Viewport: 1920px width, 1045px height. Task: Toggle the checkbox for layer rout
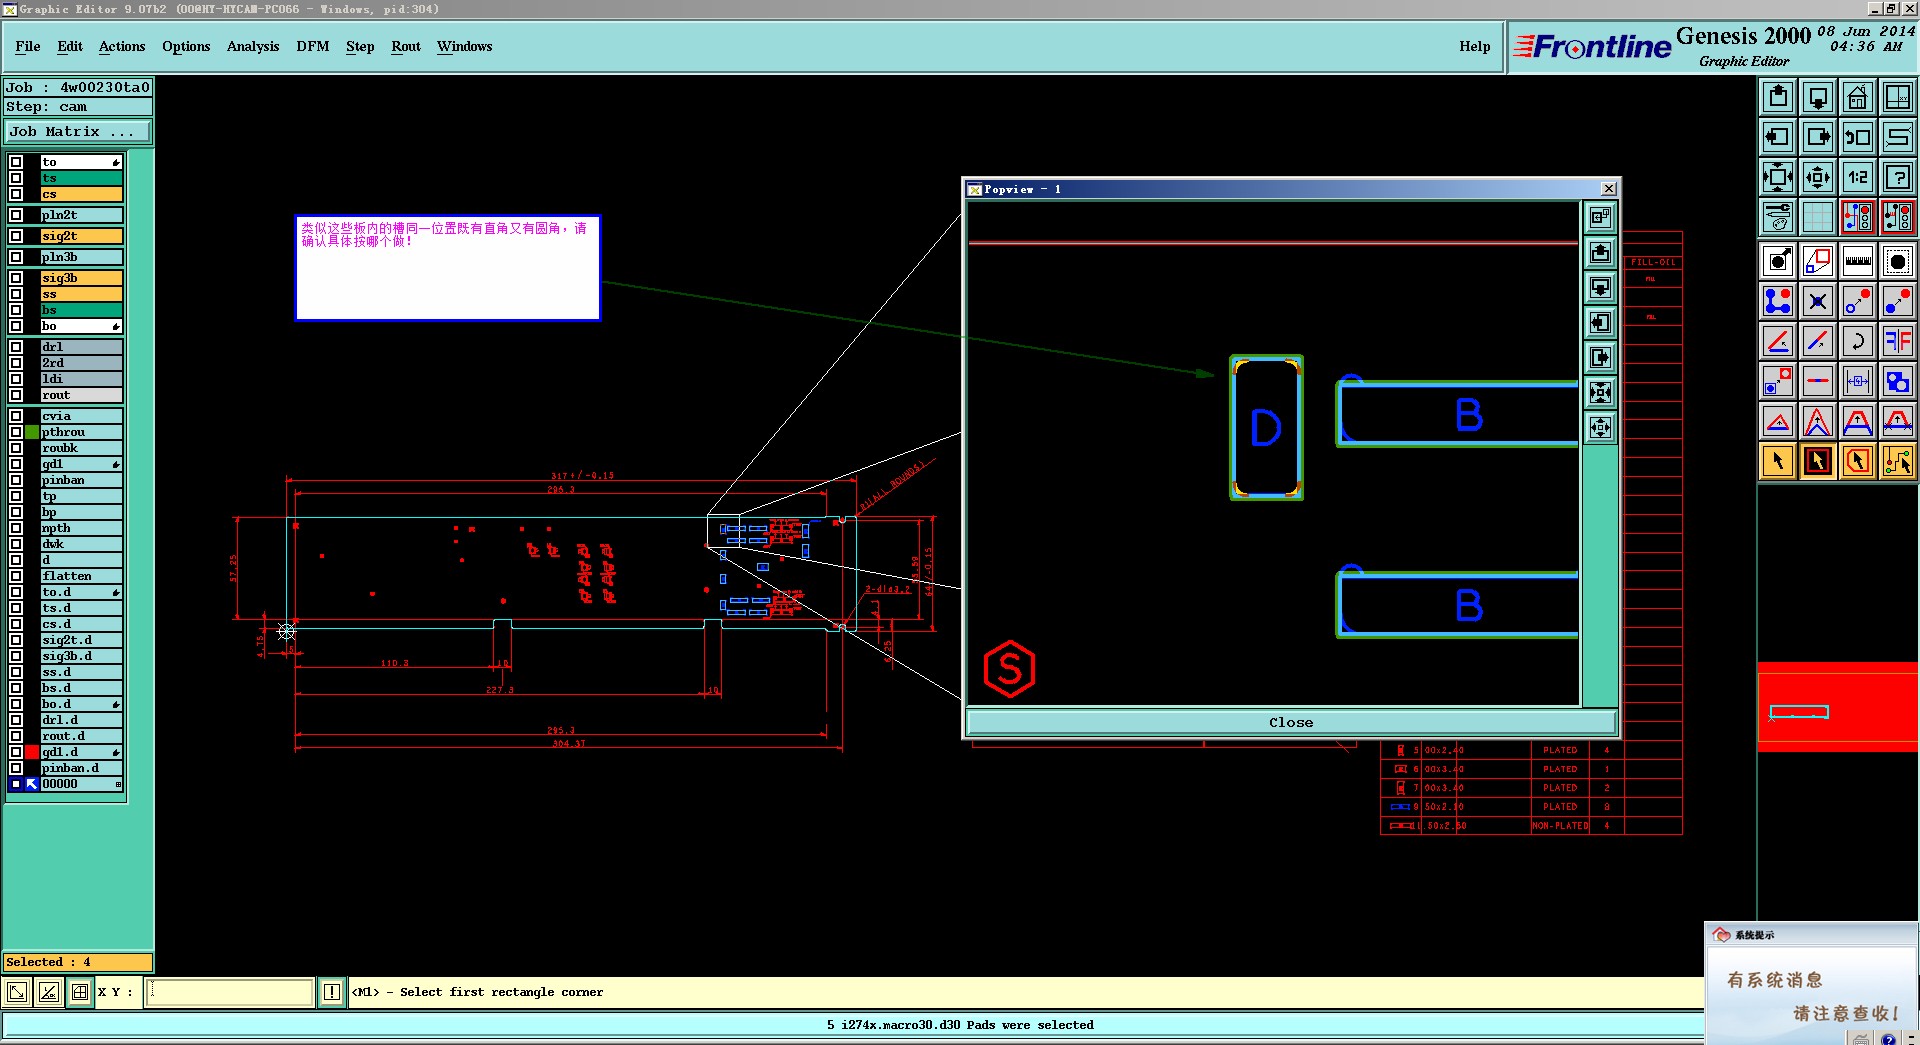(16, 395)
